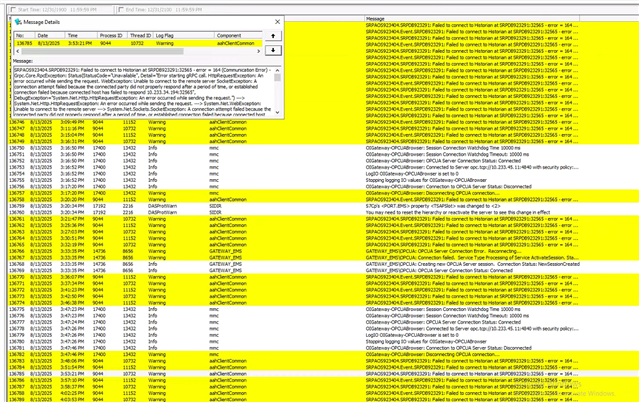Click message "LogIO OIGateway-OPCUABrowser is set to 0" in row 136754
The width and height of the screenshot is (639, 402).
(412, 174)
